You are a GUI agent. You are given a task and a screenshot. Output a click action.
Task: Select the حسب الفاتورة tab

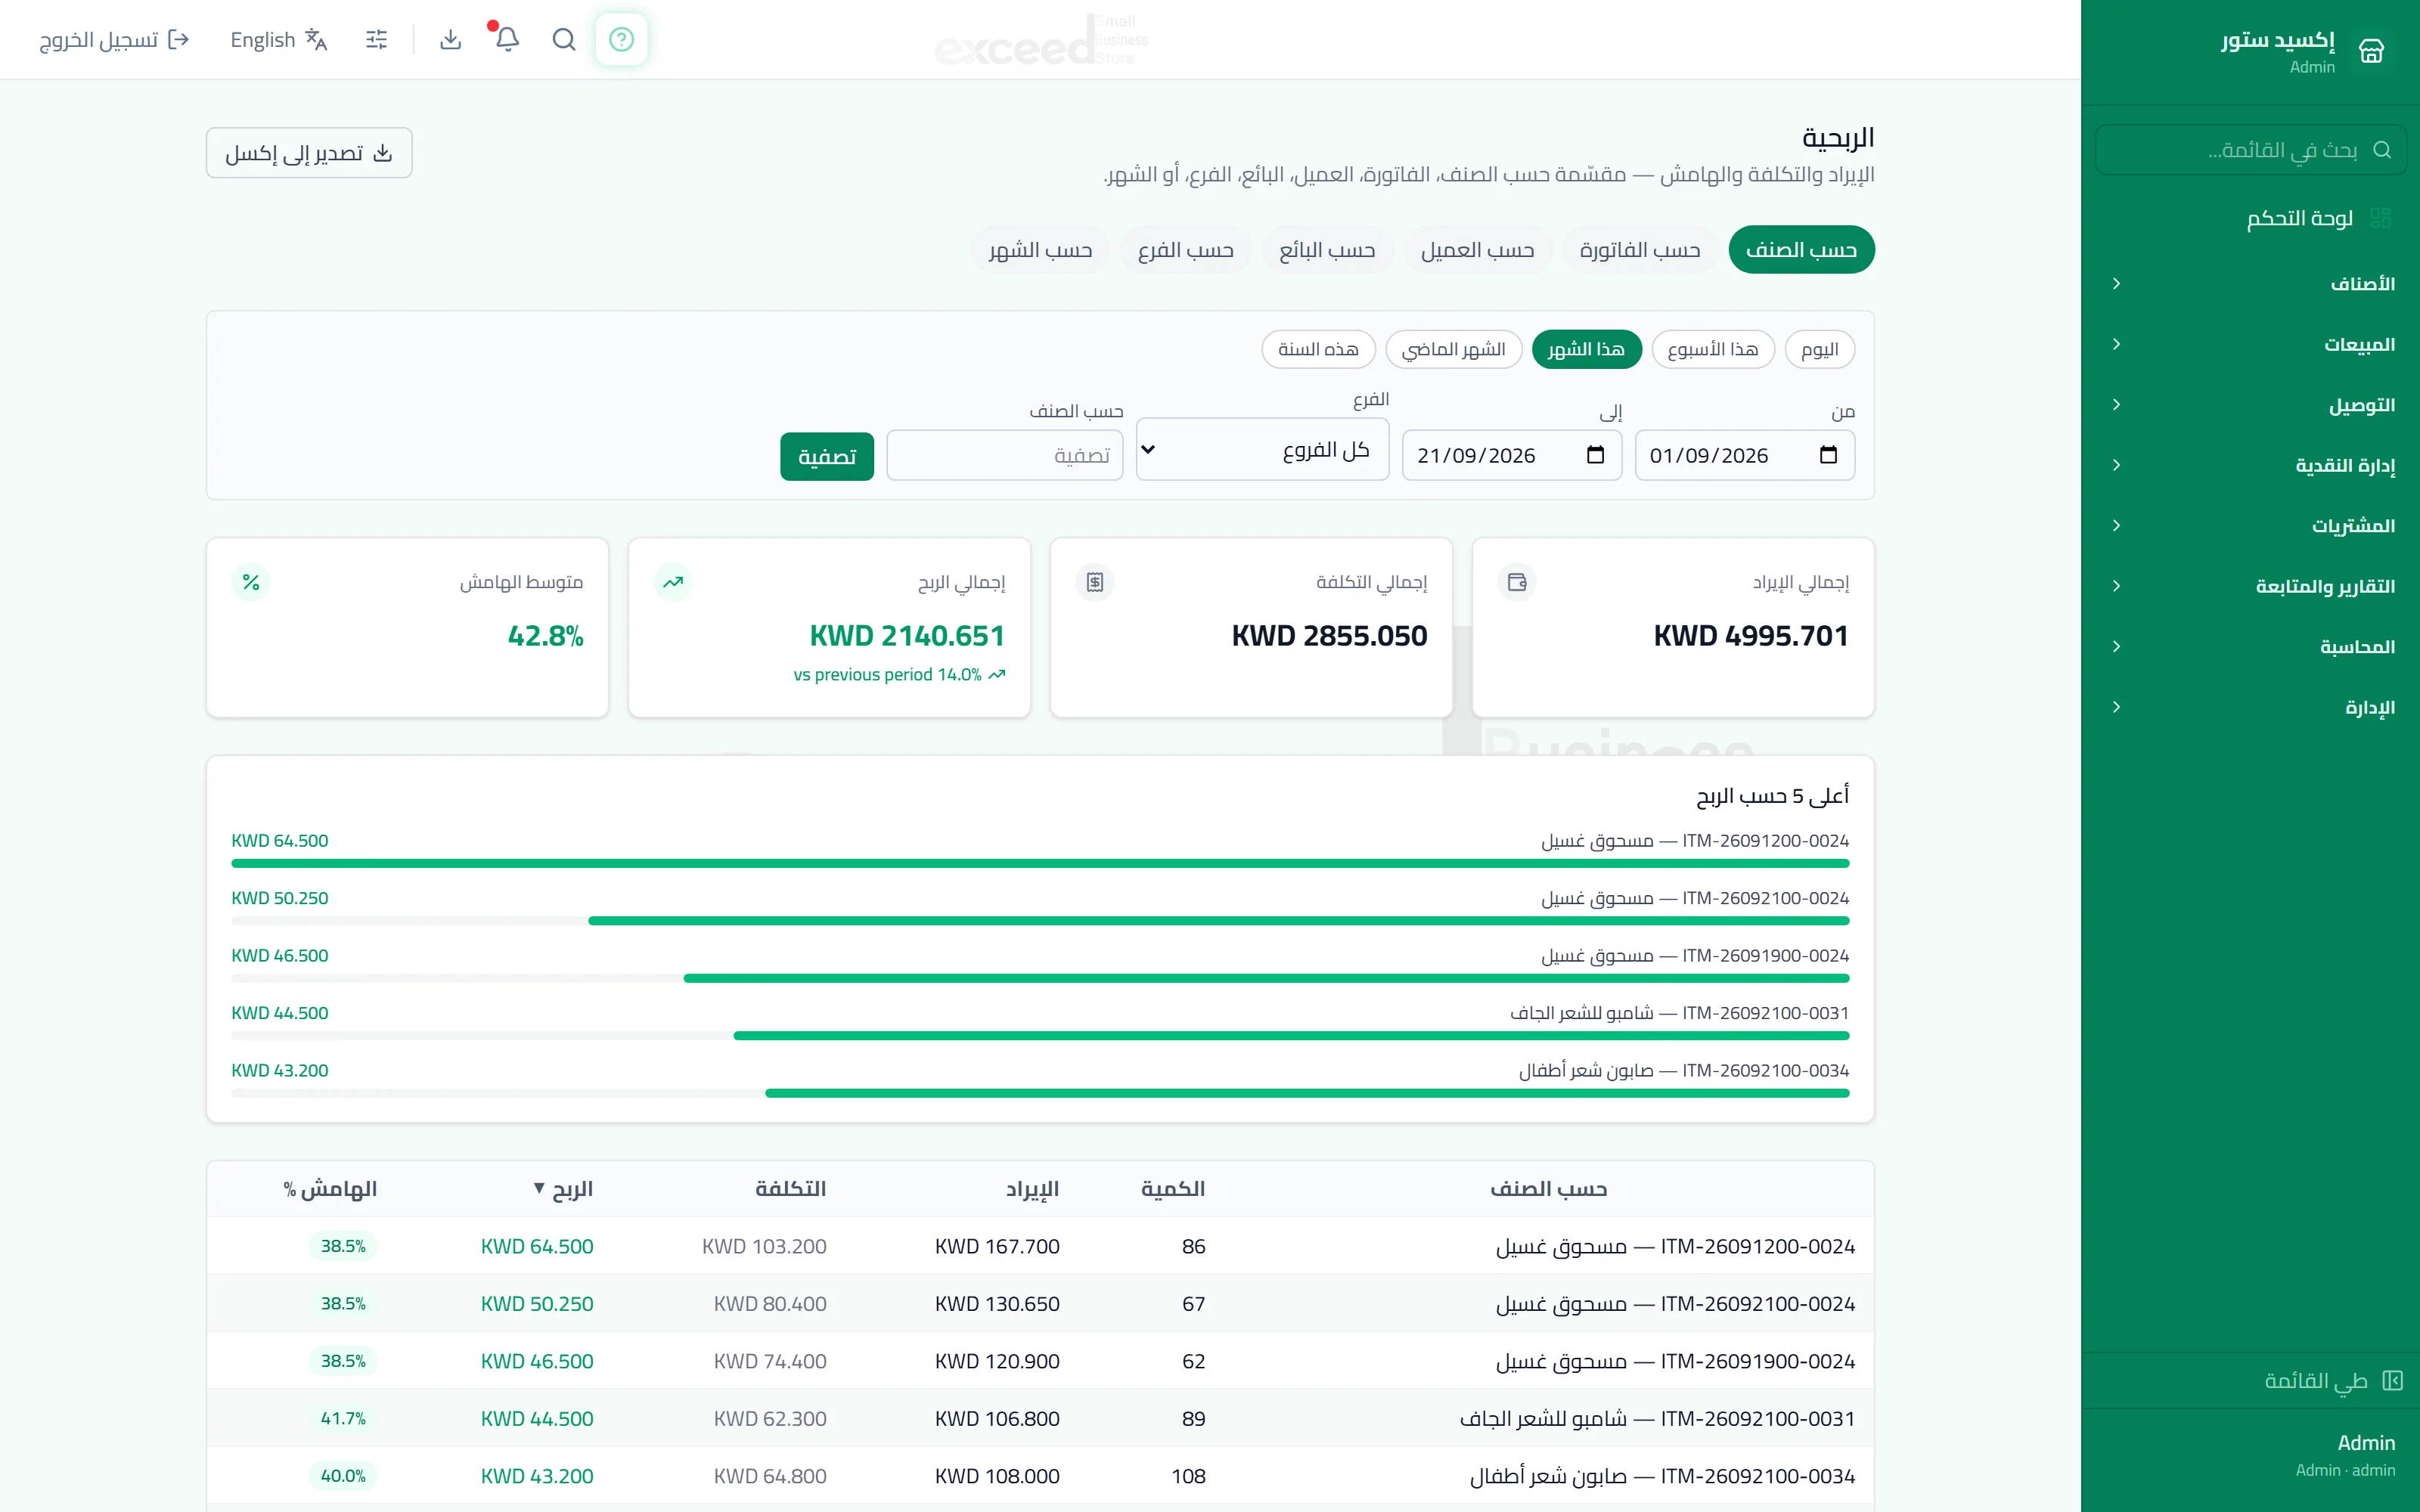pos(1640,250)
